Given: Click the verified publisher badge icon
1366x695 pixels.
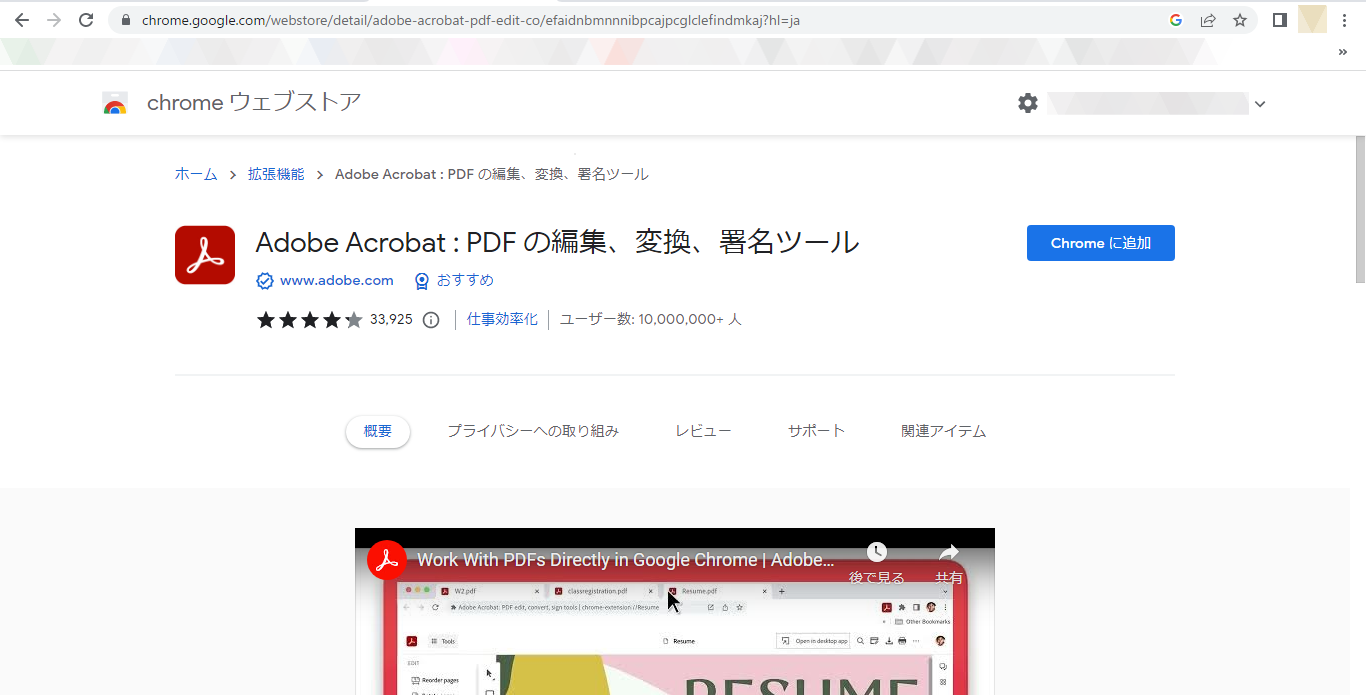Looking at the screenshot, I should (265, 281).
